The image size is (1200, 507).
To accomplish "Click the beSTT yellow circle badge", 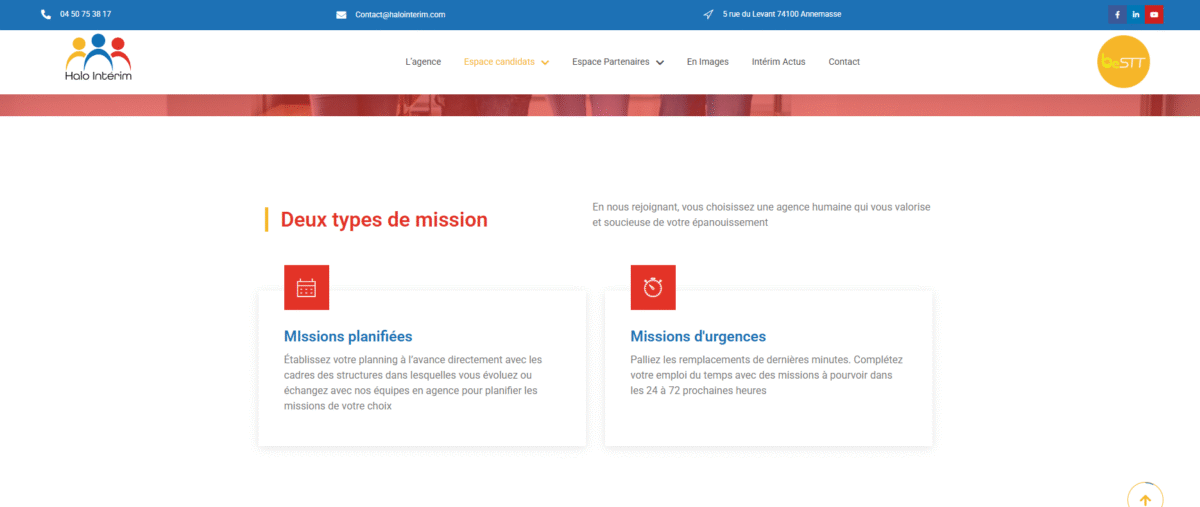I will click(1124, 62).
